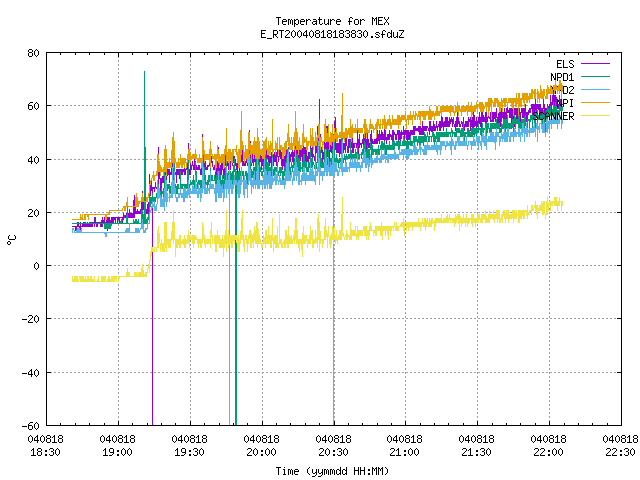Click the x-axis tick label 18:30
Screen dimensions: 640x480
click(x=46, y=452)
